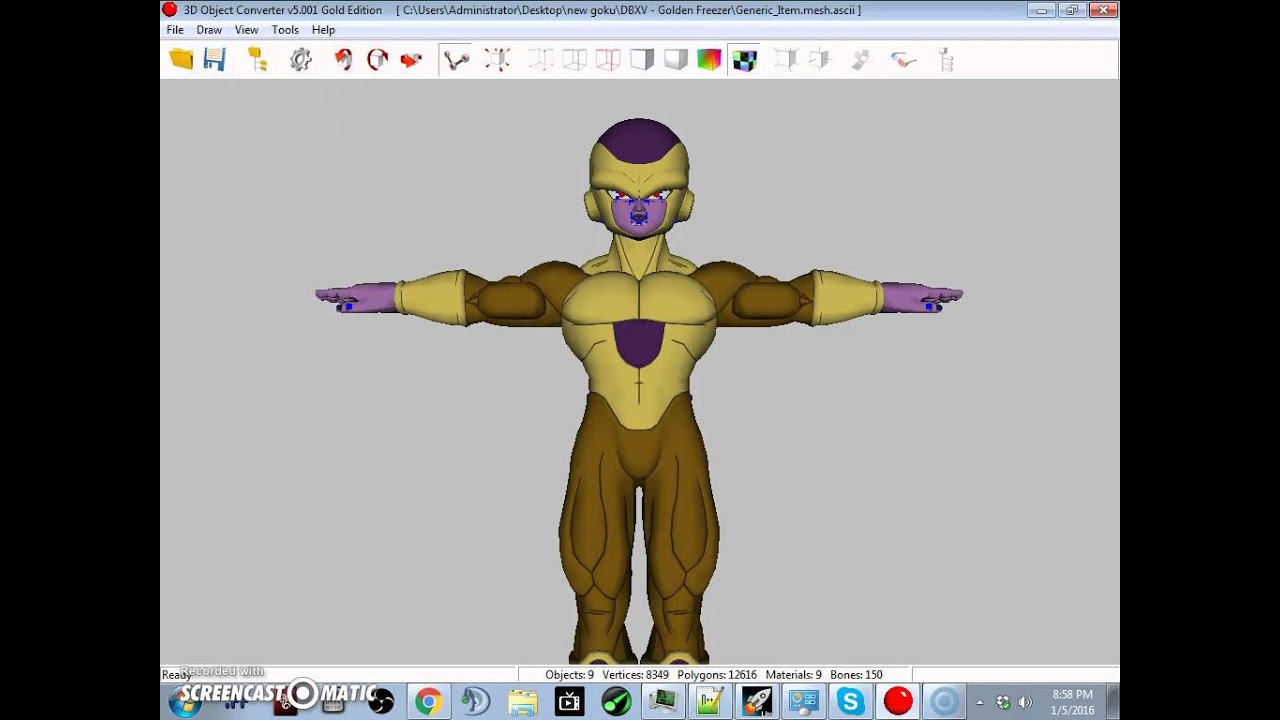Open the Draw menu
Image resolution: width=1280 pixels, height=720 pixels.
point(209,30)
